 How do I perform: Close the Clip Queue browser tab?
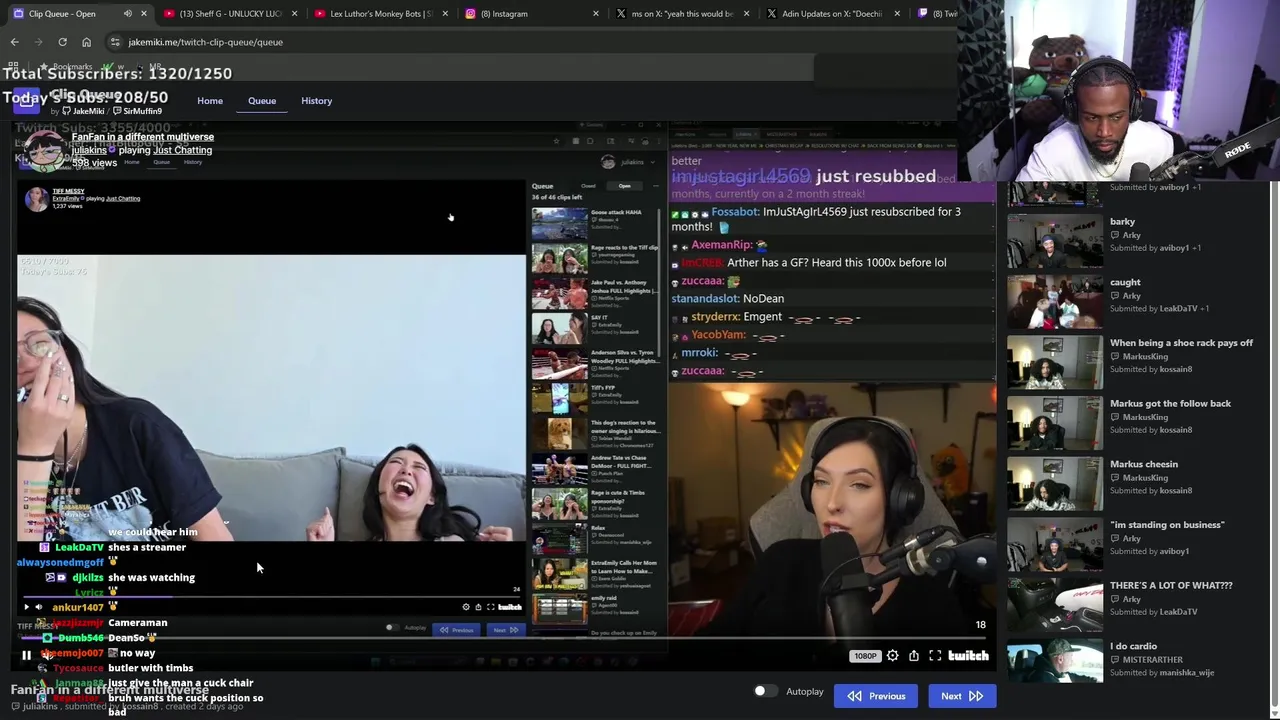tap(144, 14)
